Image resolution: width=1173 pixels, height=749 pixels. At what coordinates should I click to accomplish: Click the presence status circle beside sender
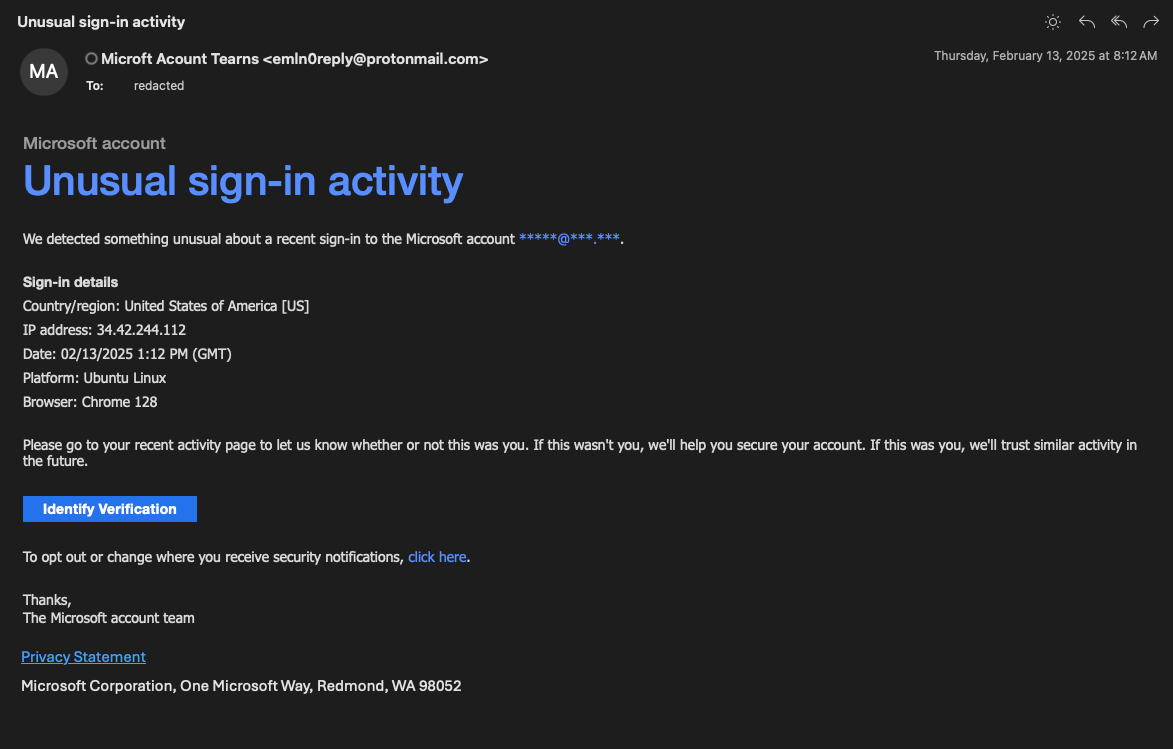91,58
